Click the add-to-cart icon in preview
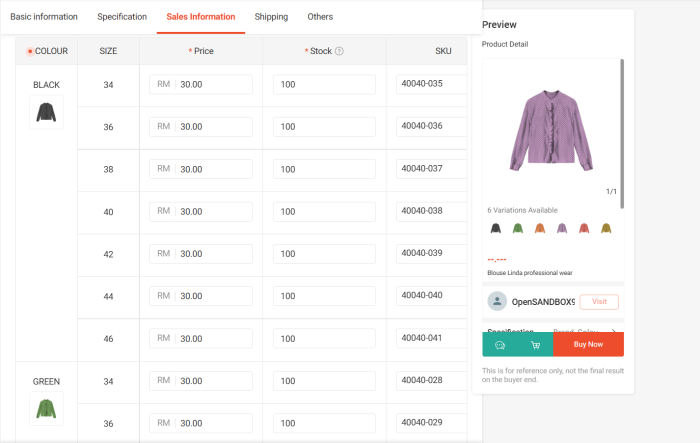Screen dimensions: 700x443 click(x=535, y=345)
